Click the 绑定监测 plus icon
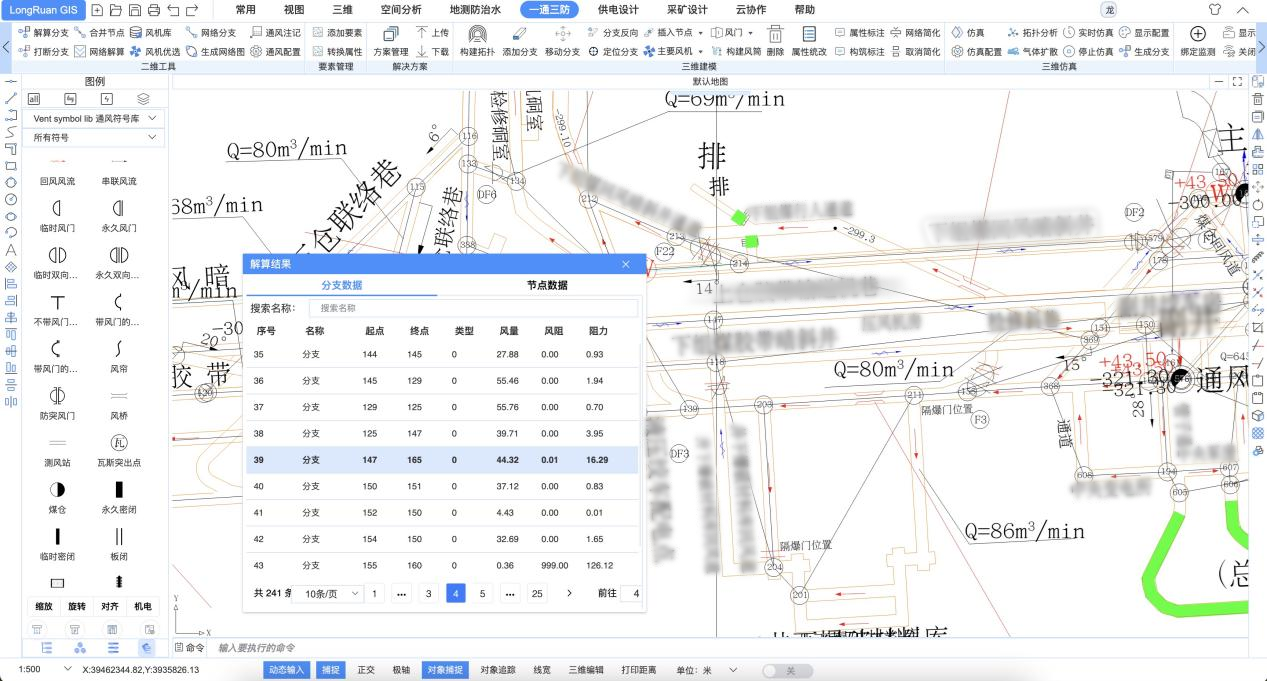1267x681 pixels. point(1197,36)
